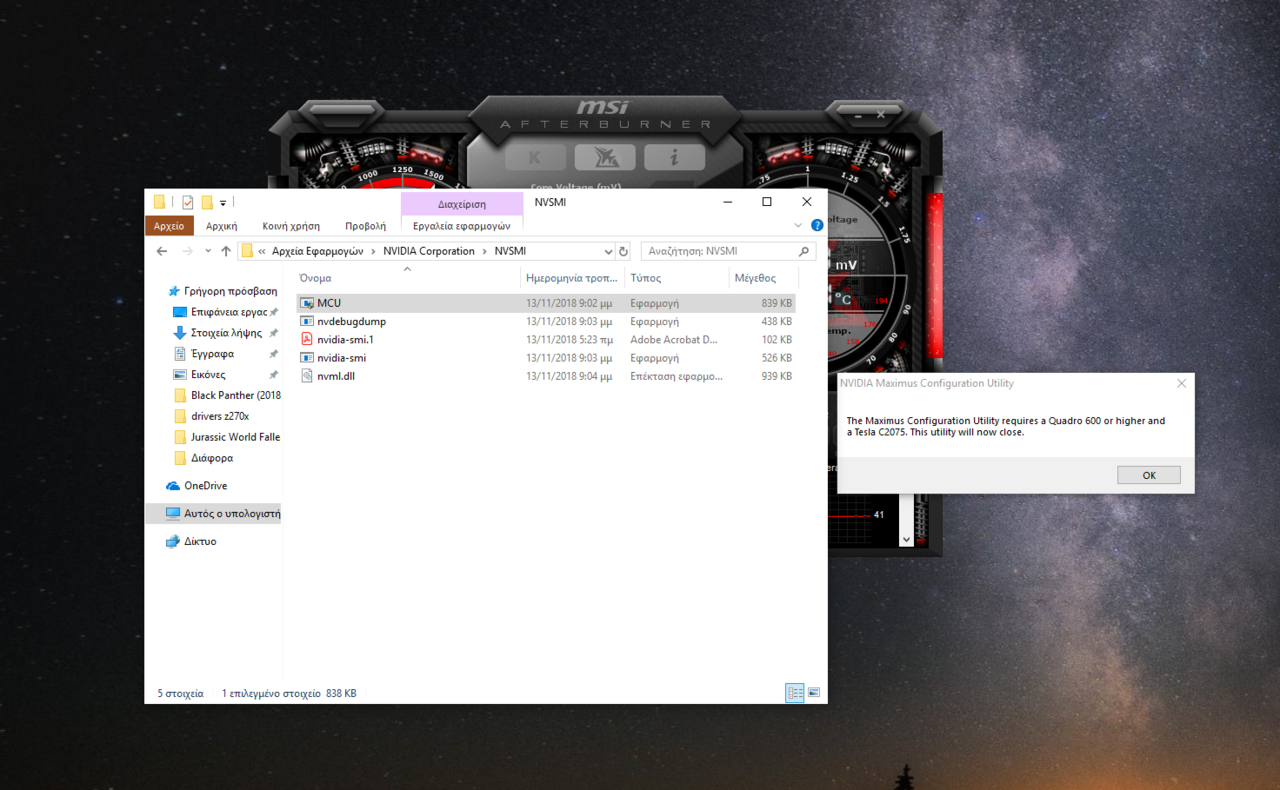
Task: Refresh the NVSMI folder
Action: 624,251
